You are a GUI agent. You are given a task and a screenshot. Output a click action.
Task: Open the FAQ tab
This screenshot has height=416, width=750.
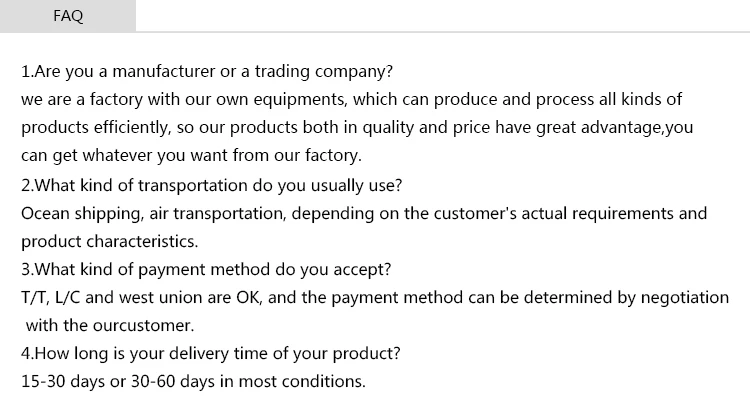pyautogui.click(x=68, y=16)
